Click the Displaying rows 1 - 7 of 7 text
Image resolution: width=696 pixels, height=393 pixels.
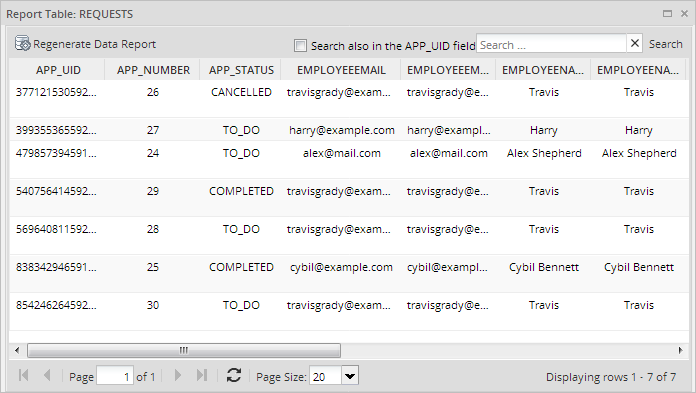point(611,377)
